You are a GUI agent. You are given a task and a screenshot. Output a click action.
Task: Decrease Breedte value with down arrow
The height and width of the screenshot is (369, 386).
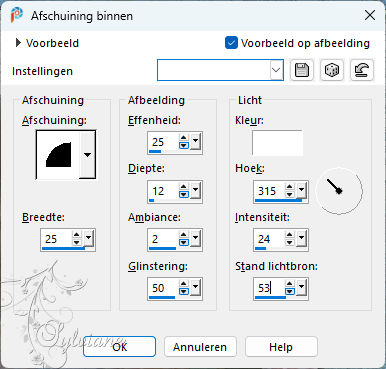(77, 242)
